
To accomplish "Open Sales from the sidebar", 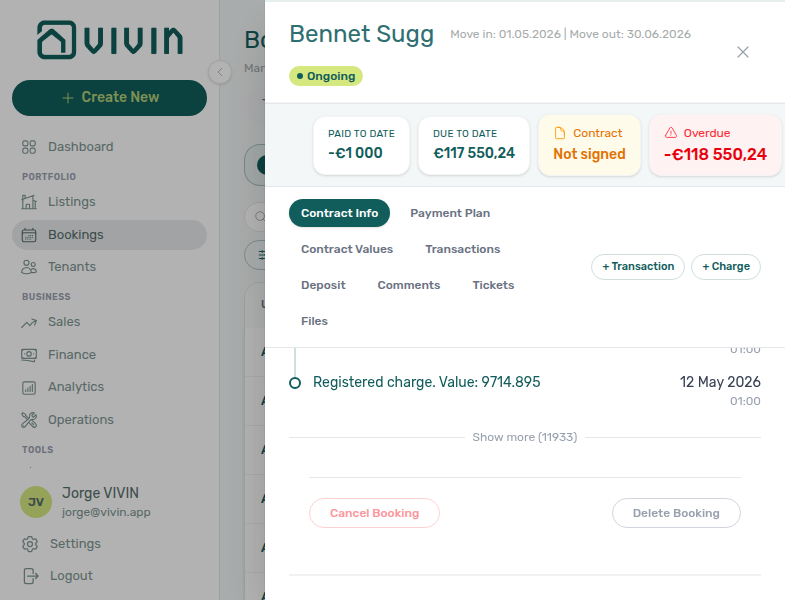I will coord(110,322).
